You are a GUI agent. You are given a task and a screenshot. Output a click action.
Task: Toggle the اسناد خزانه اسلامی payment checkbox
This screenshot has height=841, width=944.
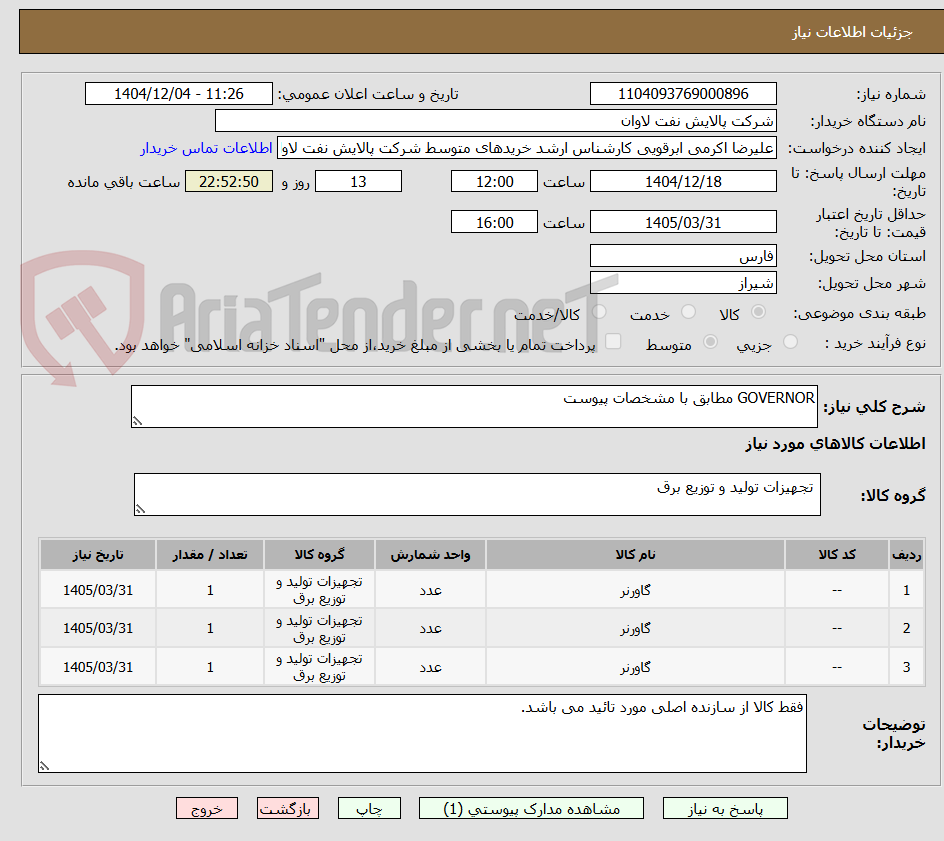click(613, 341)
